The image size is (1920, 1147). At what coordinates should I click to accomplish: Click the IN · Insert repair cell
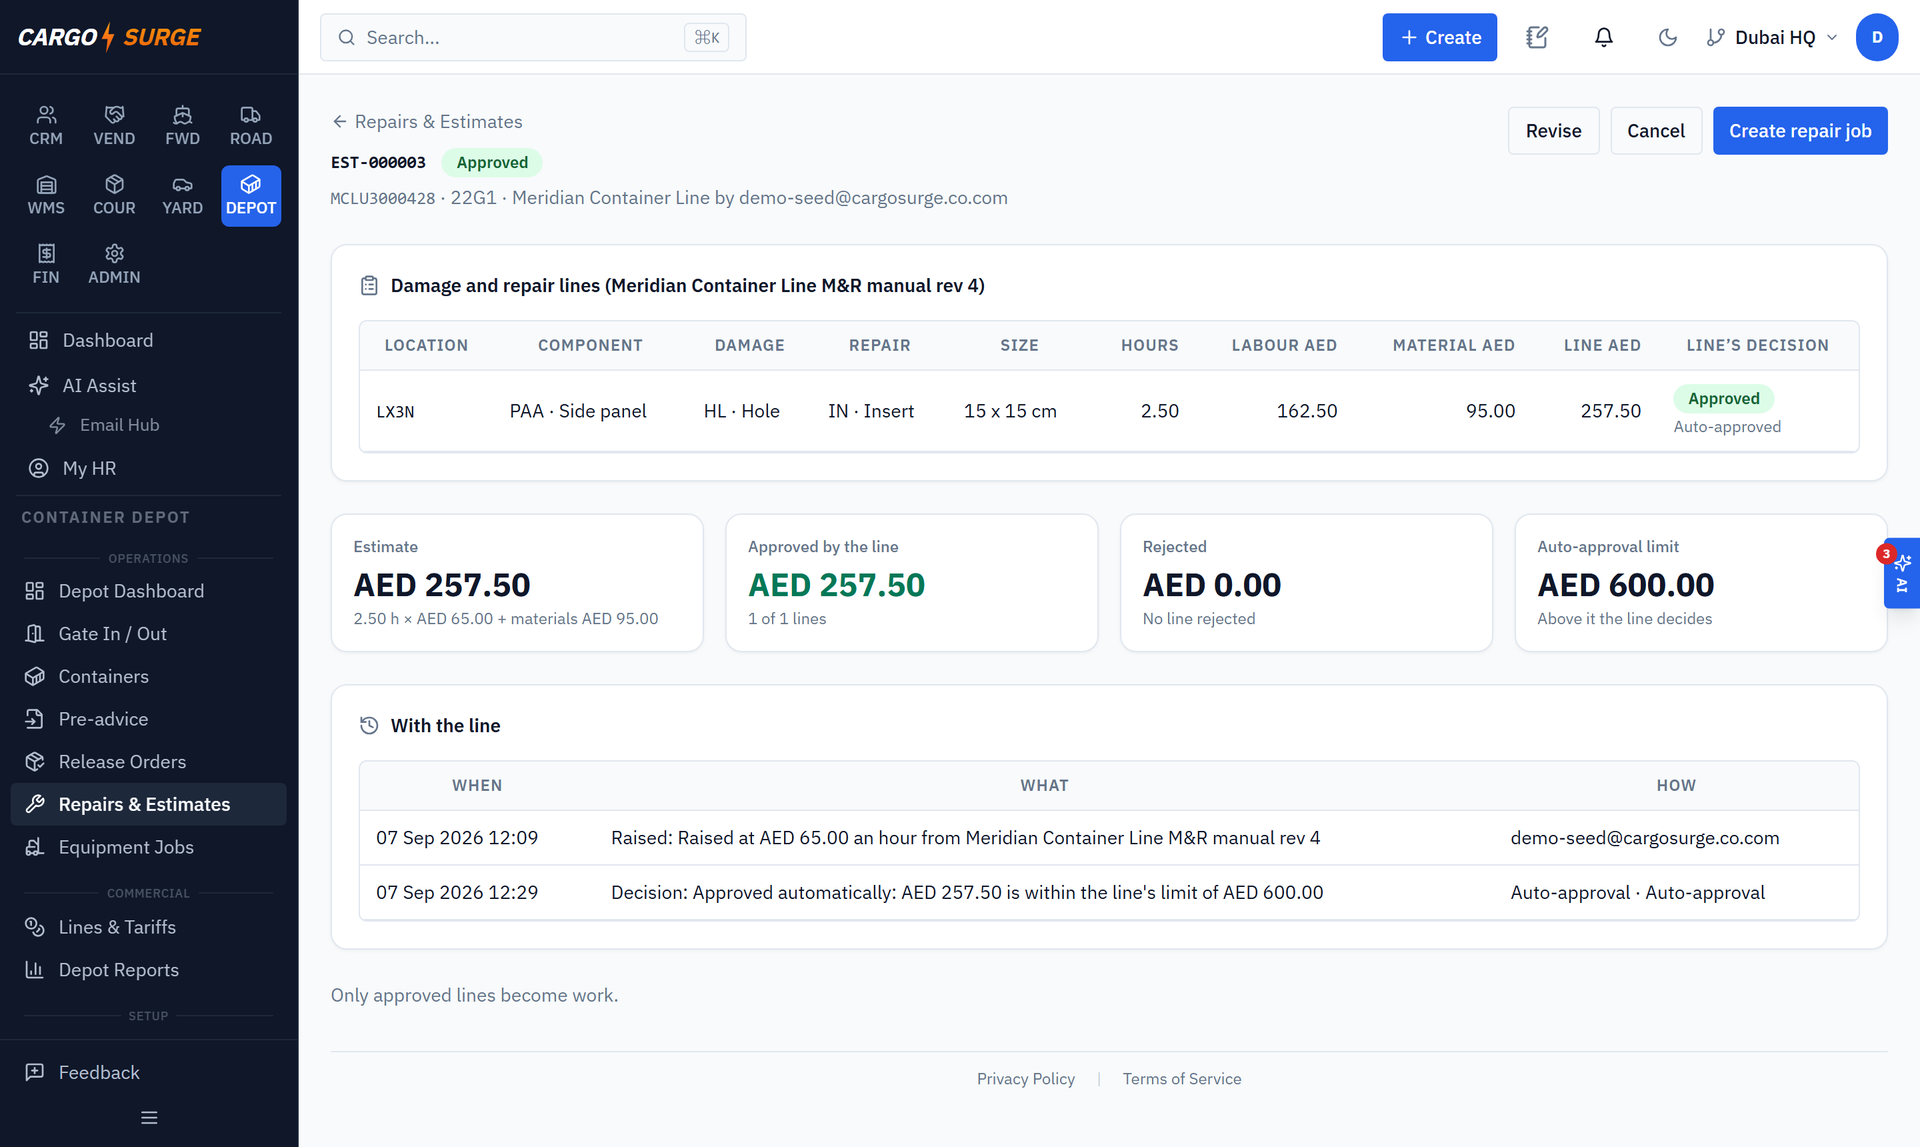pyautogui.click(x=871, y=411)
